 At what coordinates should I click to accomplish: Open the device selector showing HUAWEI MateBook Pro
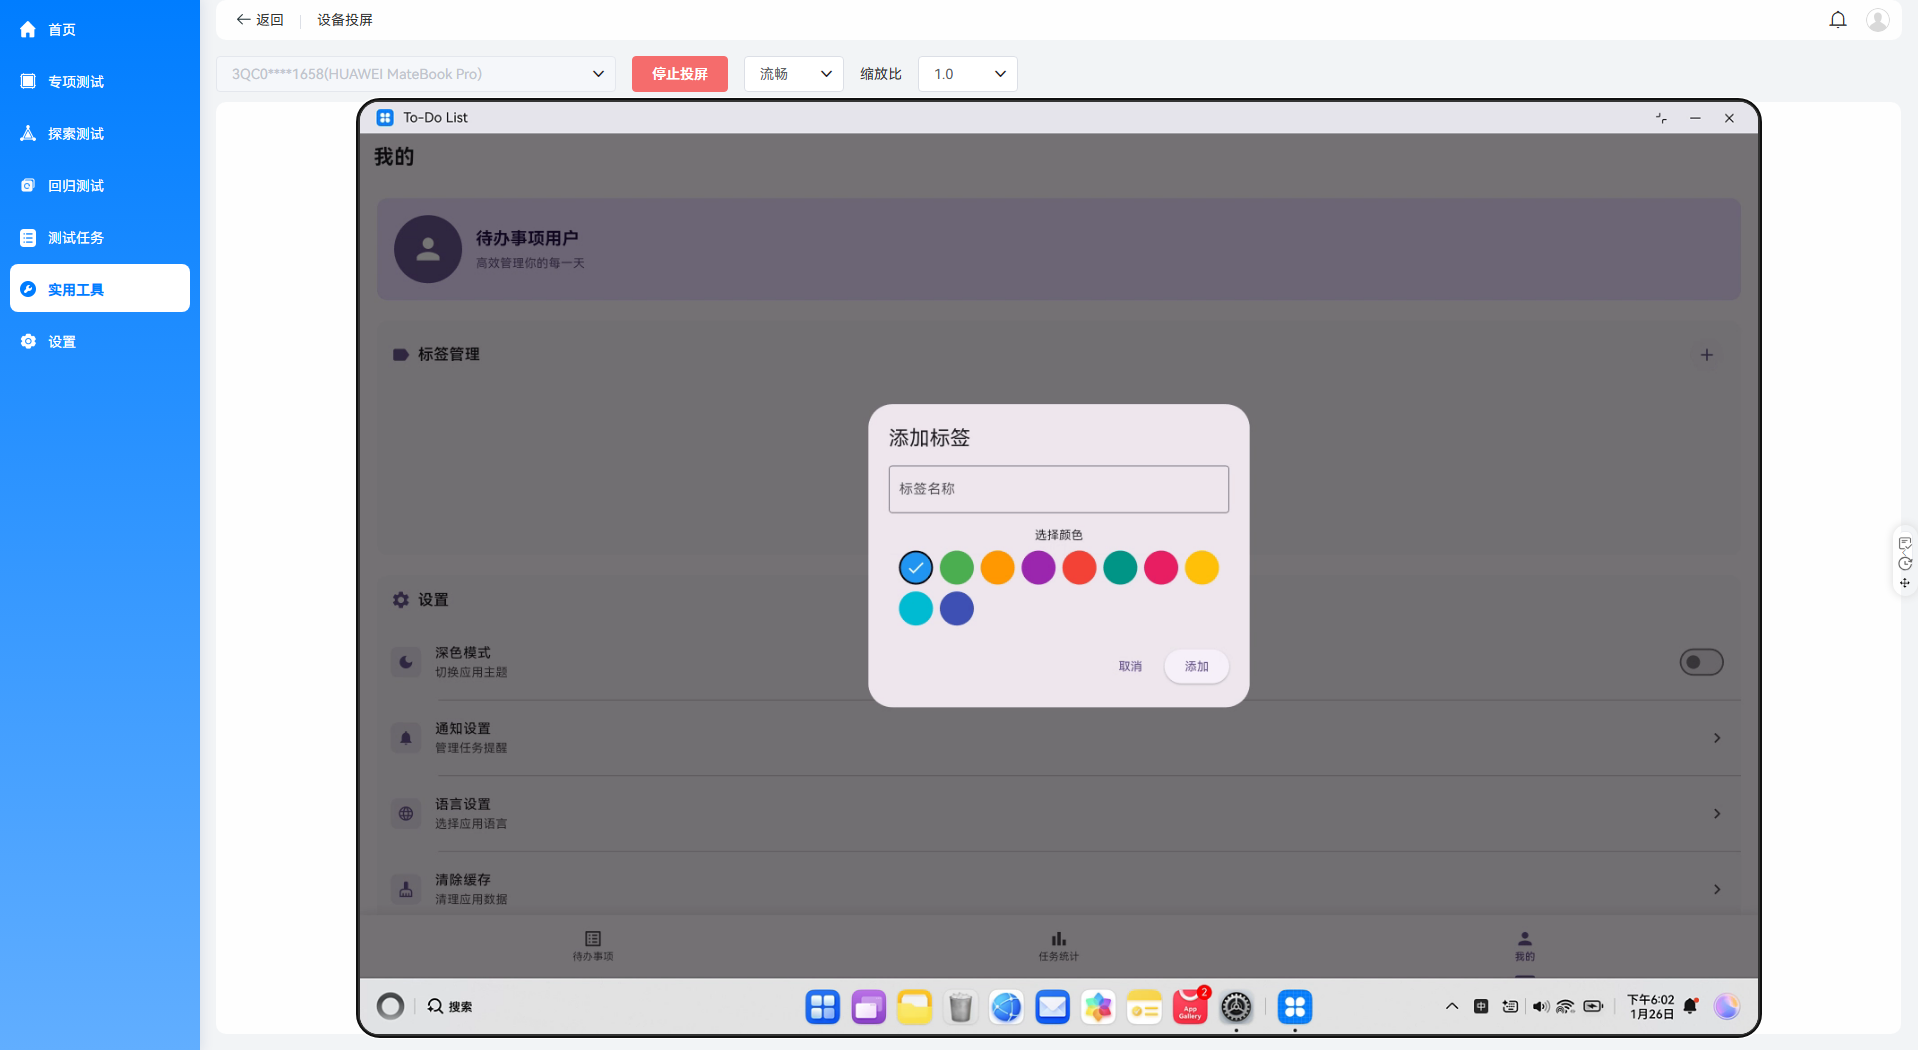(416, 73)
